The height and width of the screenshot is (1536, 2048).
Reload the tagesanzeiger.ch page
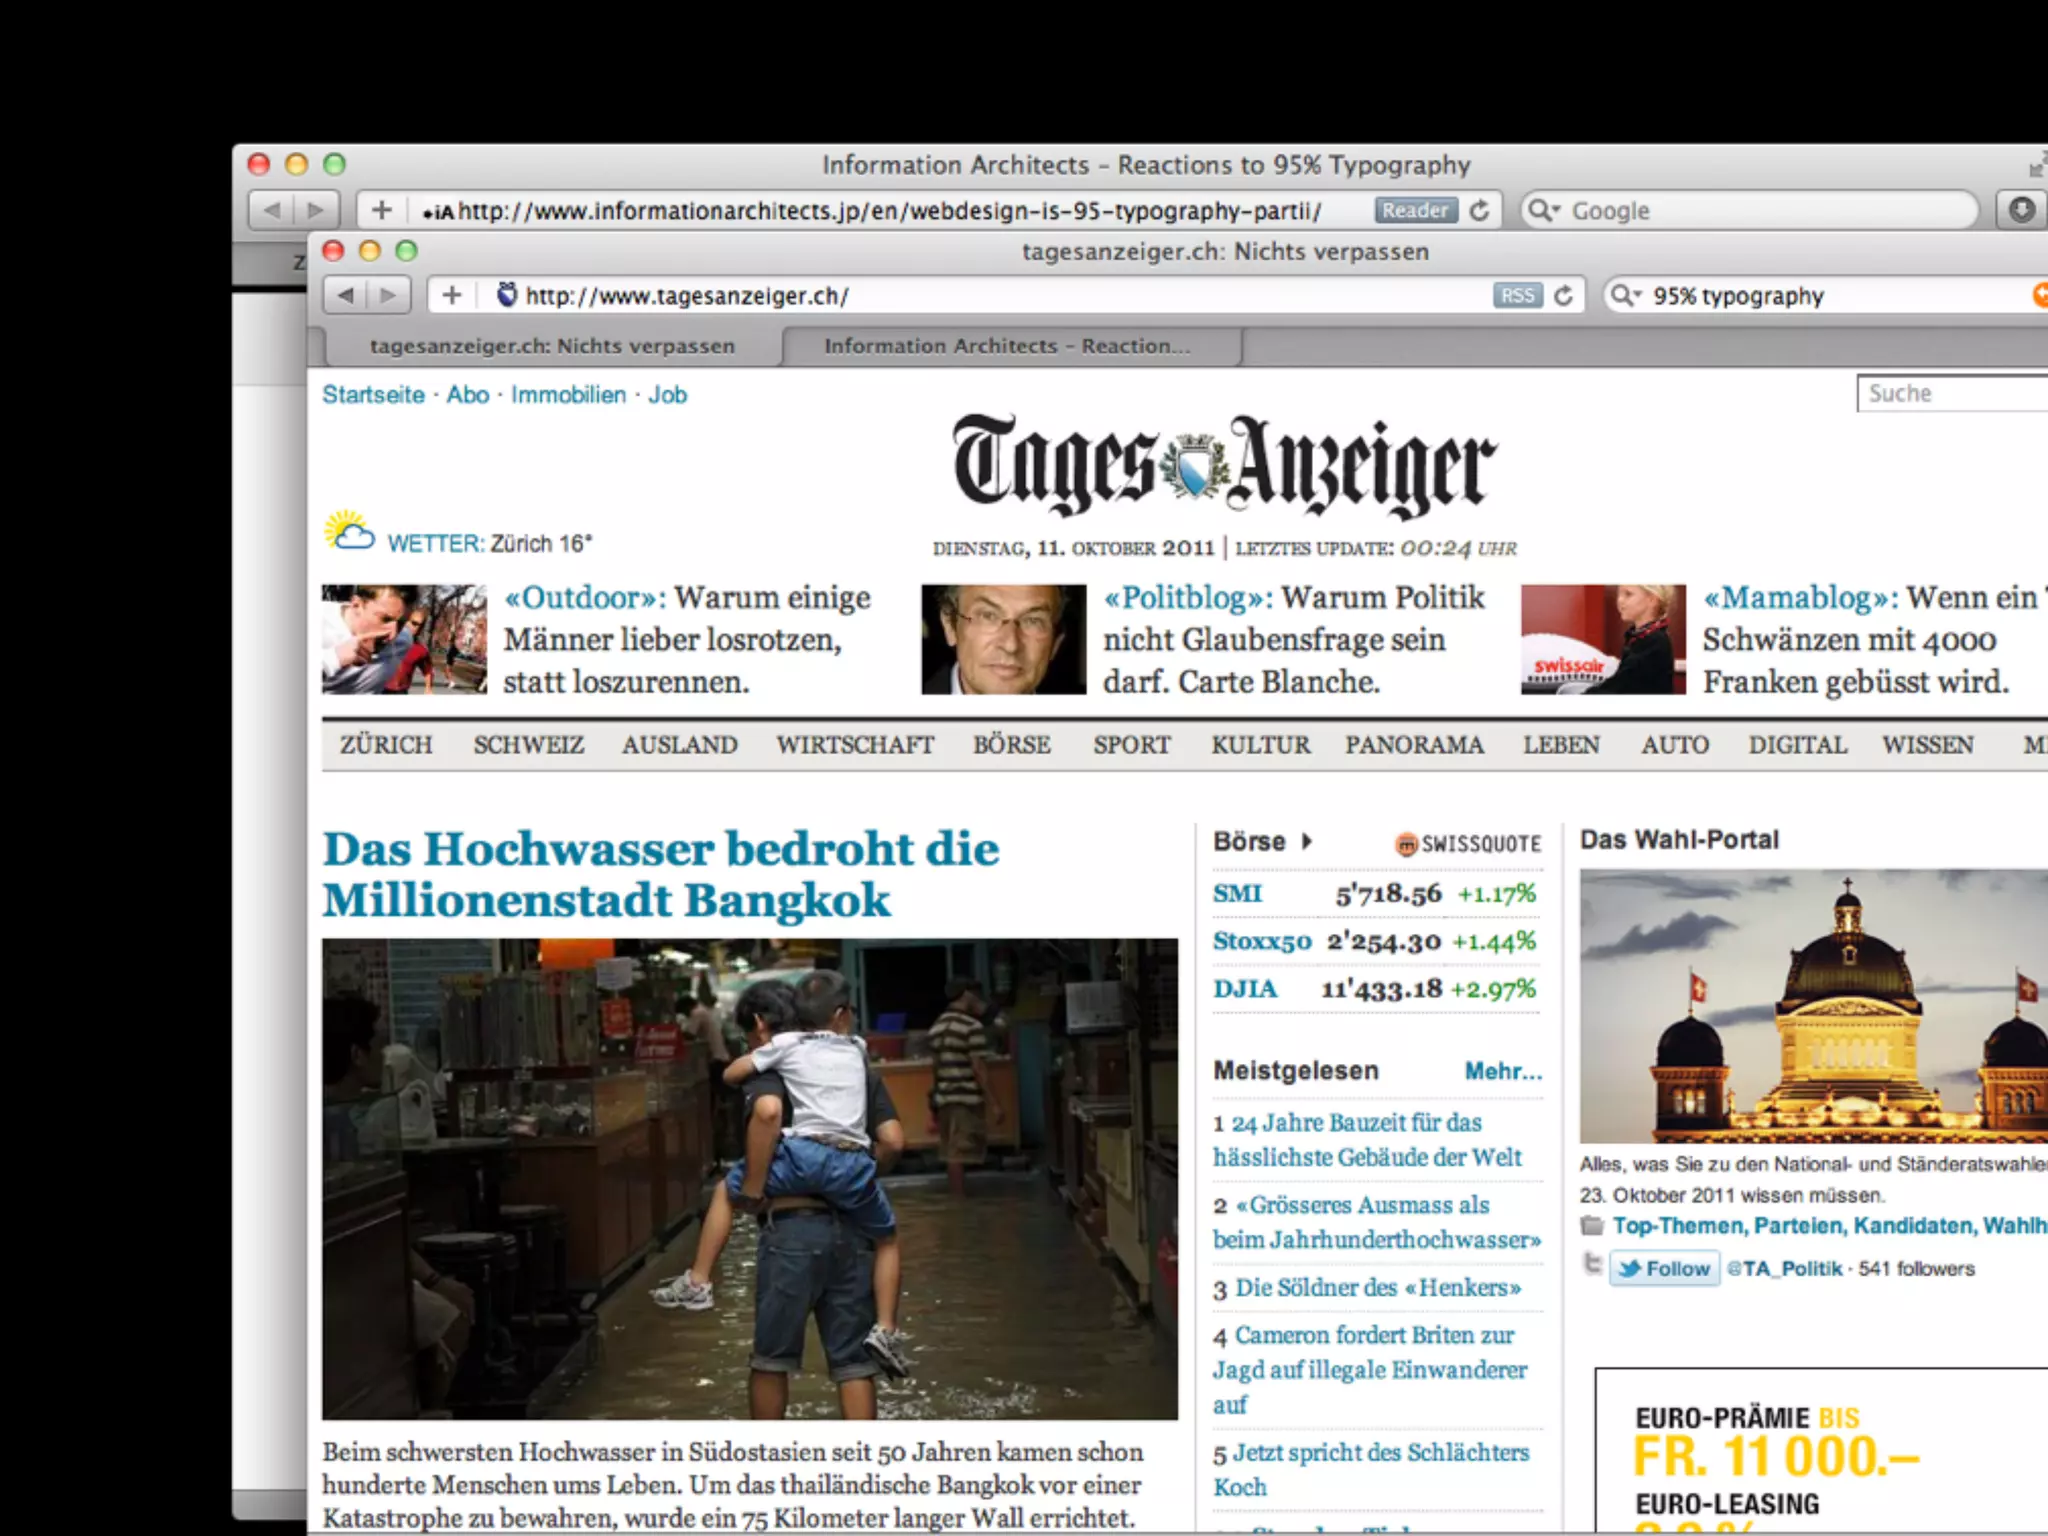click(1564, 296)
